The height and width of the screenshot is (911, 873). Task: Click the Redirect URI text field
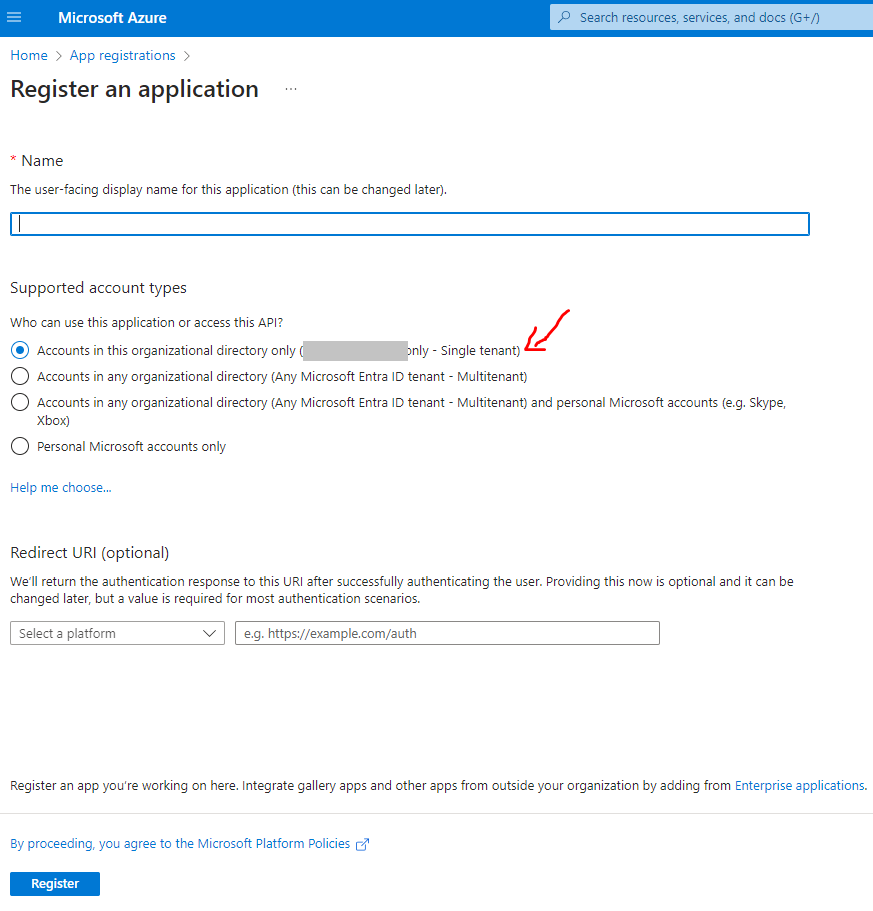tap(447, 633)
